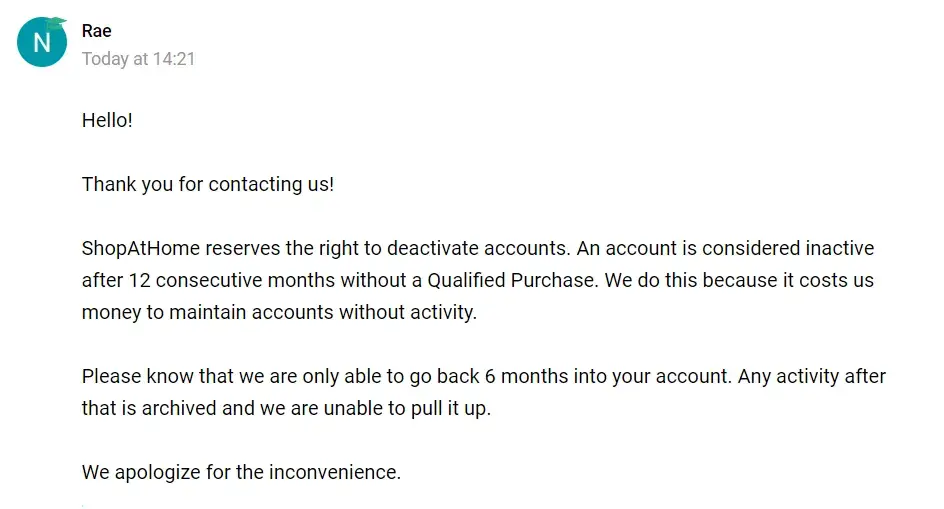The height and width of the screenshot is (509, 944).
Task: Click the small green badge on the avatar
Action: coord(58,22)
